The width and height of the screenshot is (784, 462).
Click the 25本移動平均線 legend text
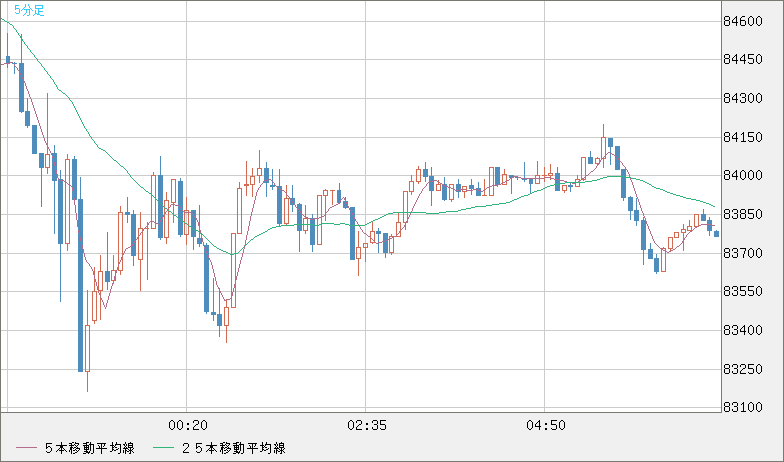point(234,448)
